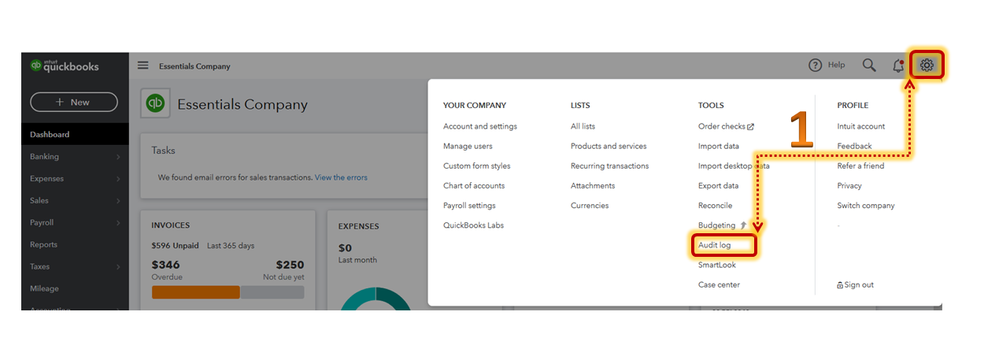Open Currencies under Lists
The image size is (999, 361).
click(x=589, y=205)
